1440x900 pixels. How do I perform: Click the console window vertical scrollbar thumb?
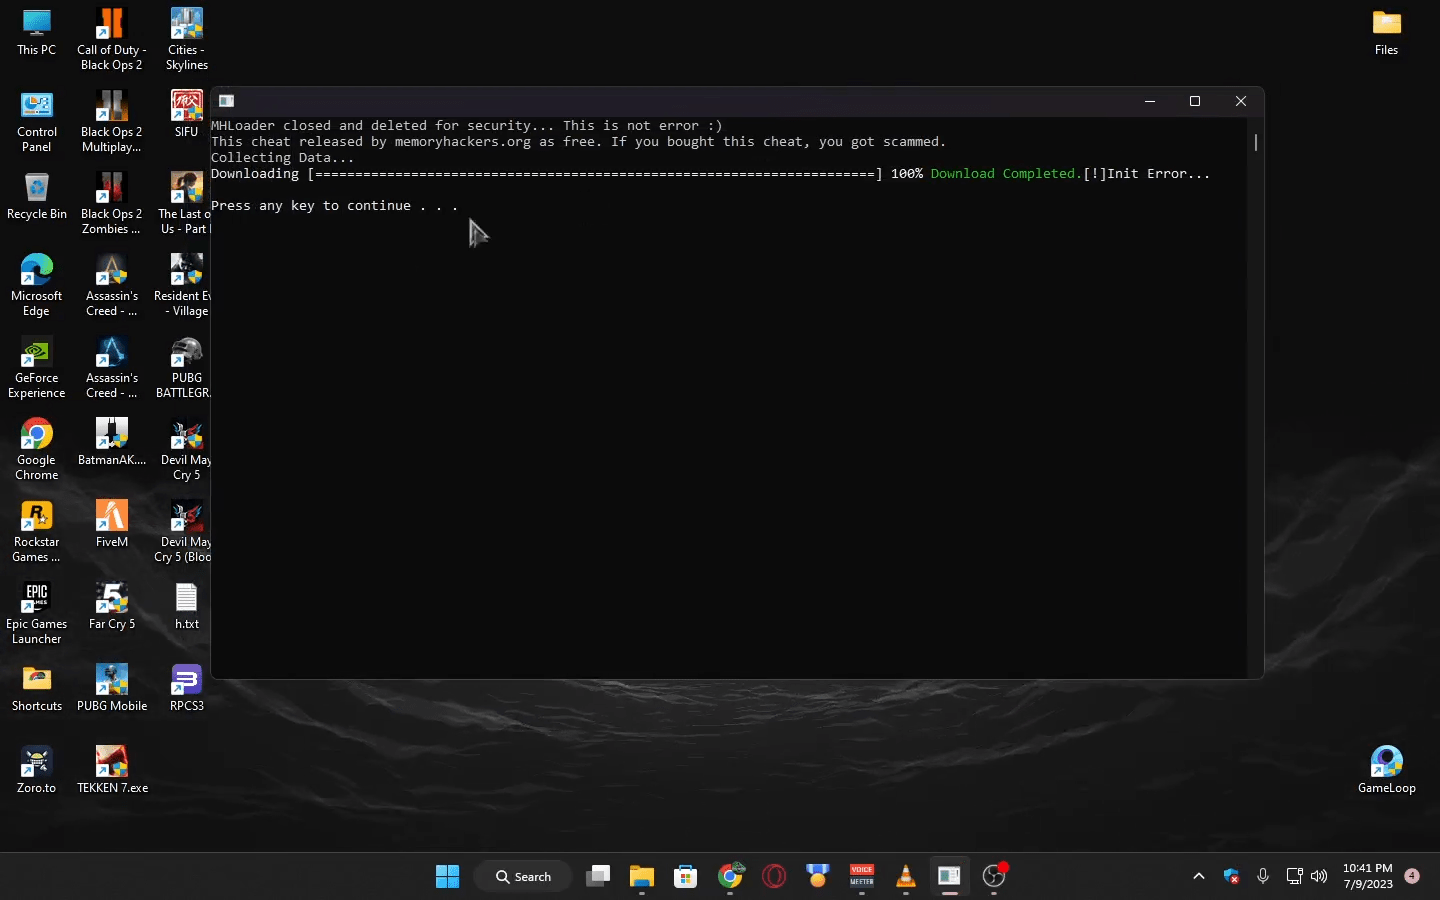1256,142
